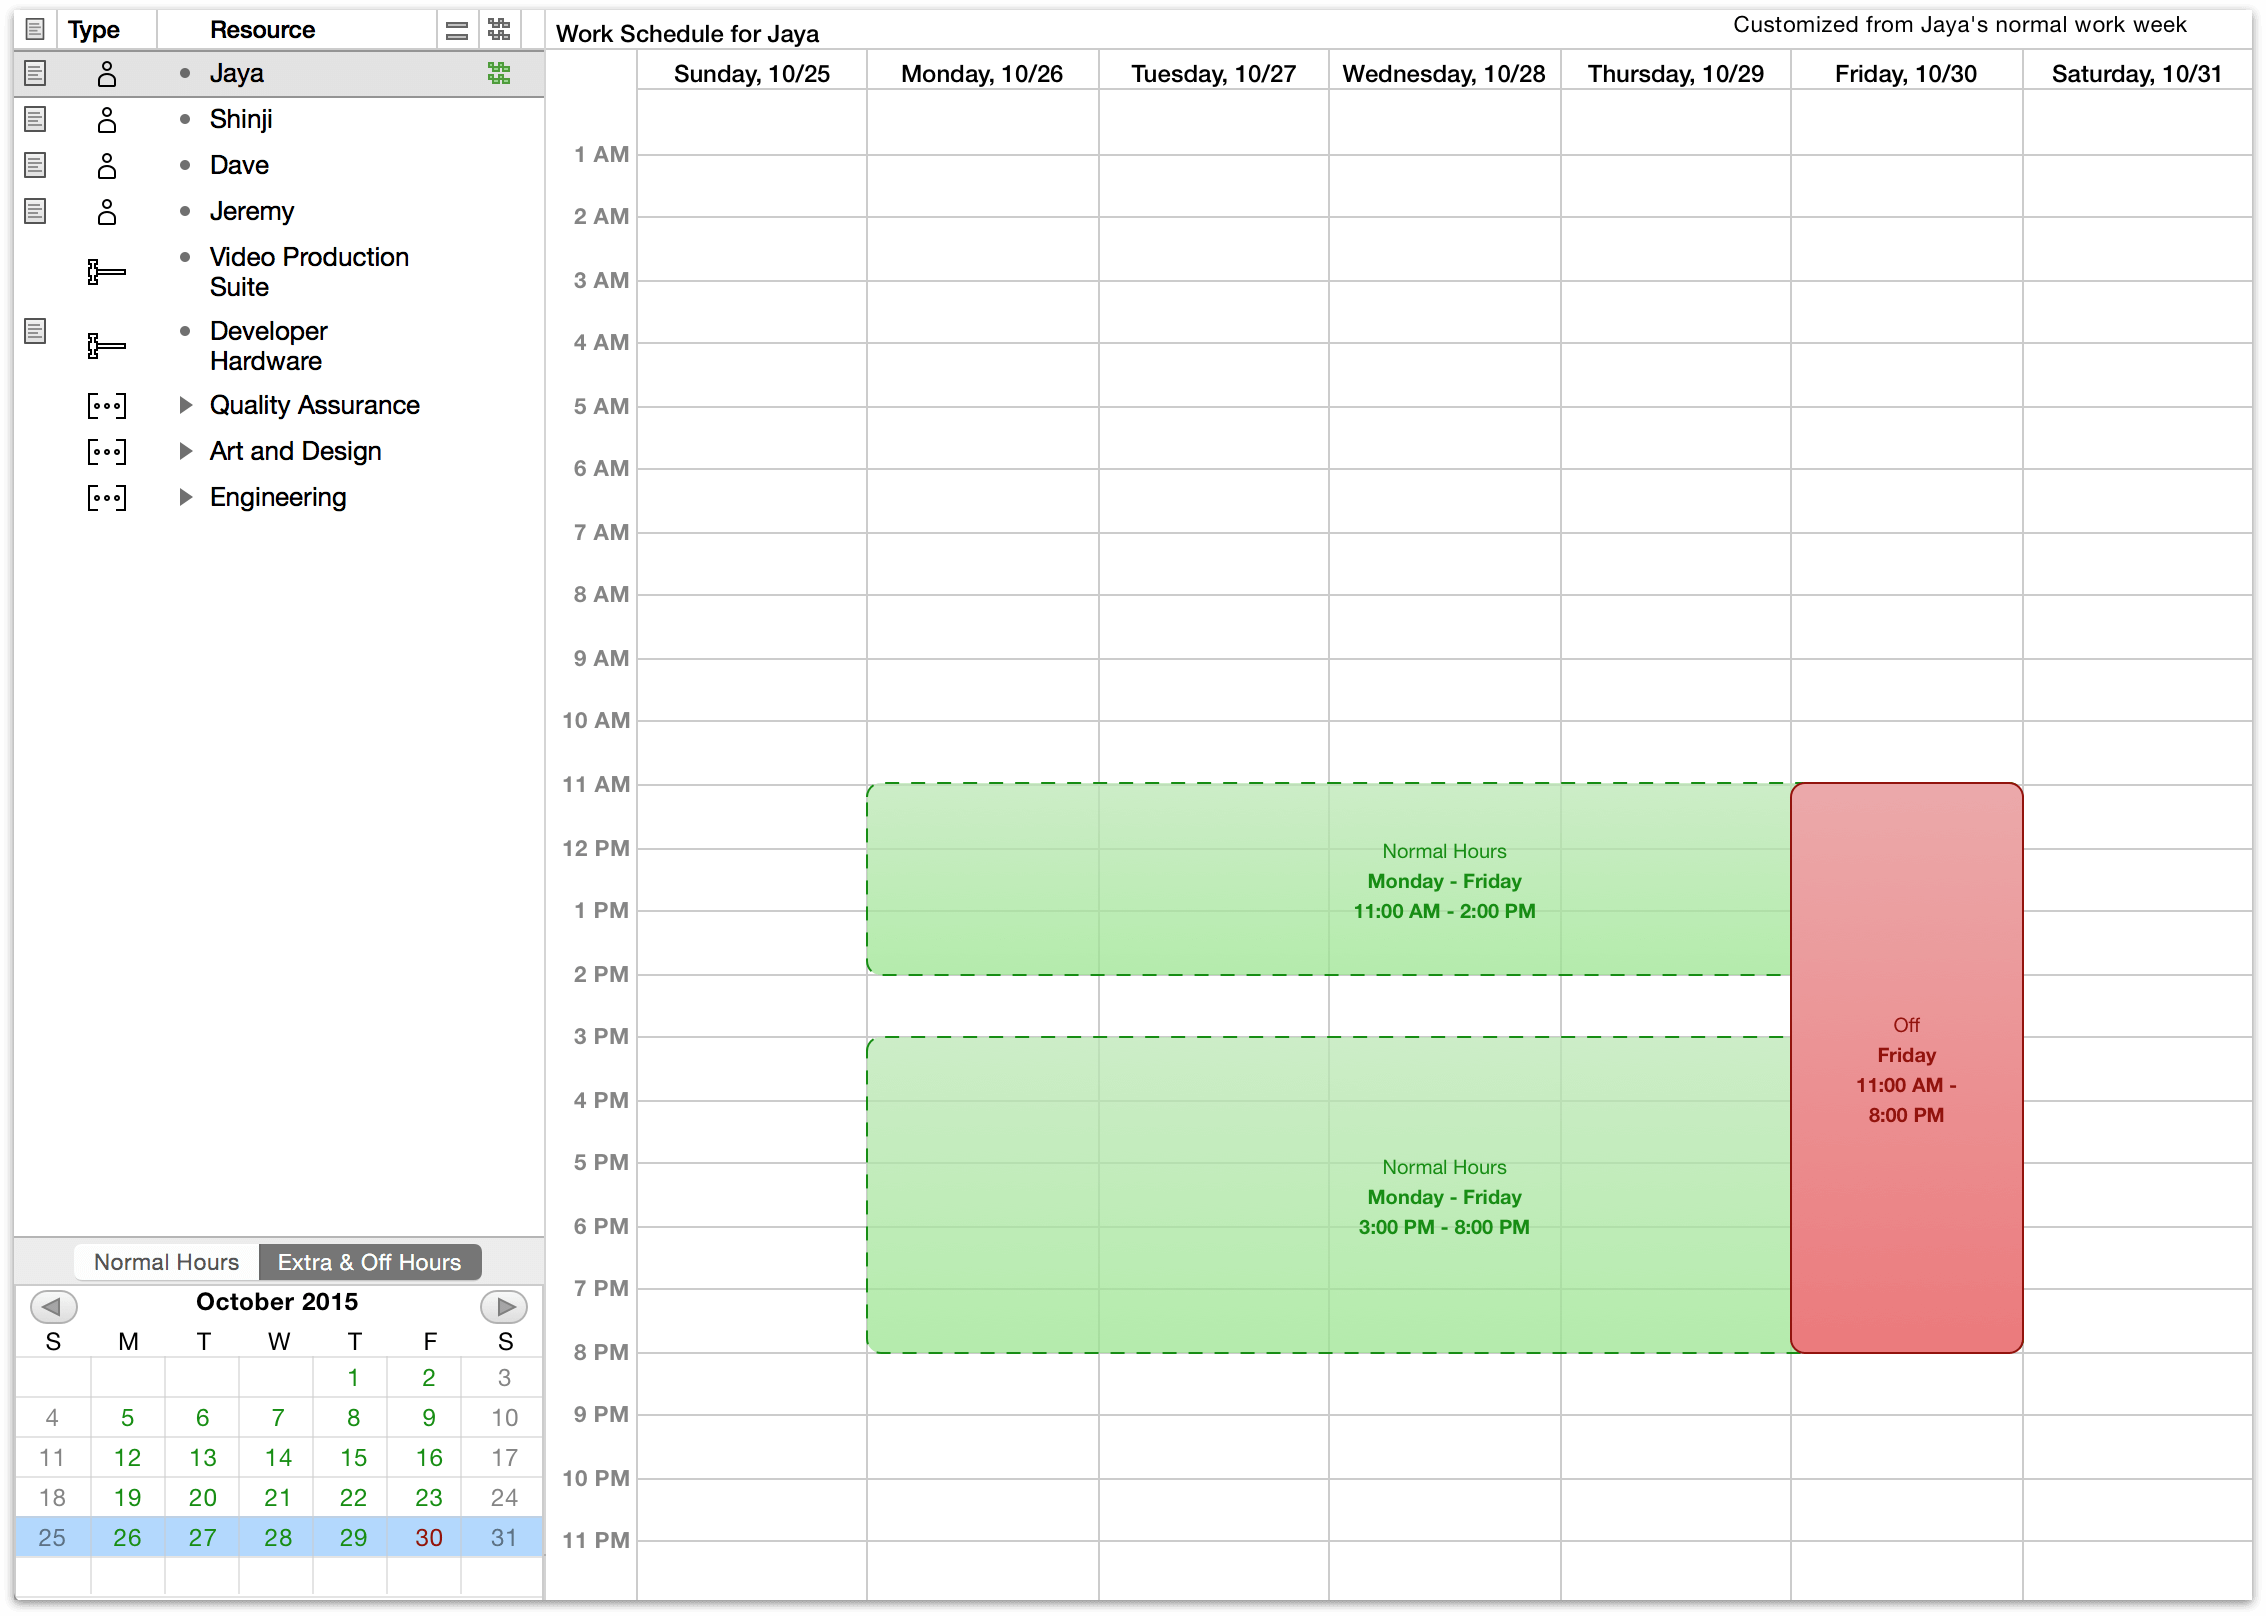
Task: Click the resource leveling icon for Jaya
Action: (497, 73)
